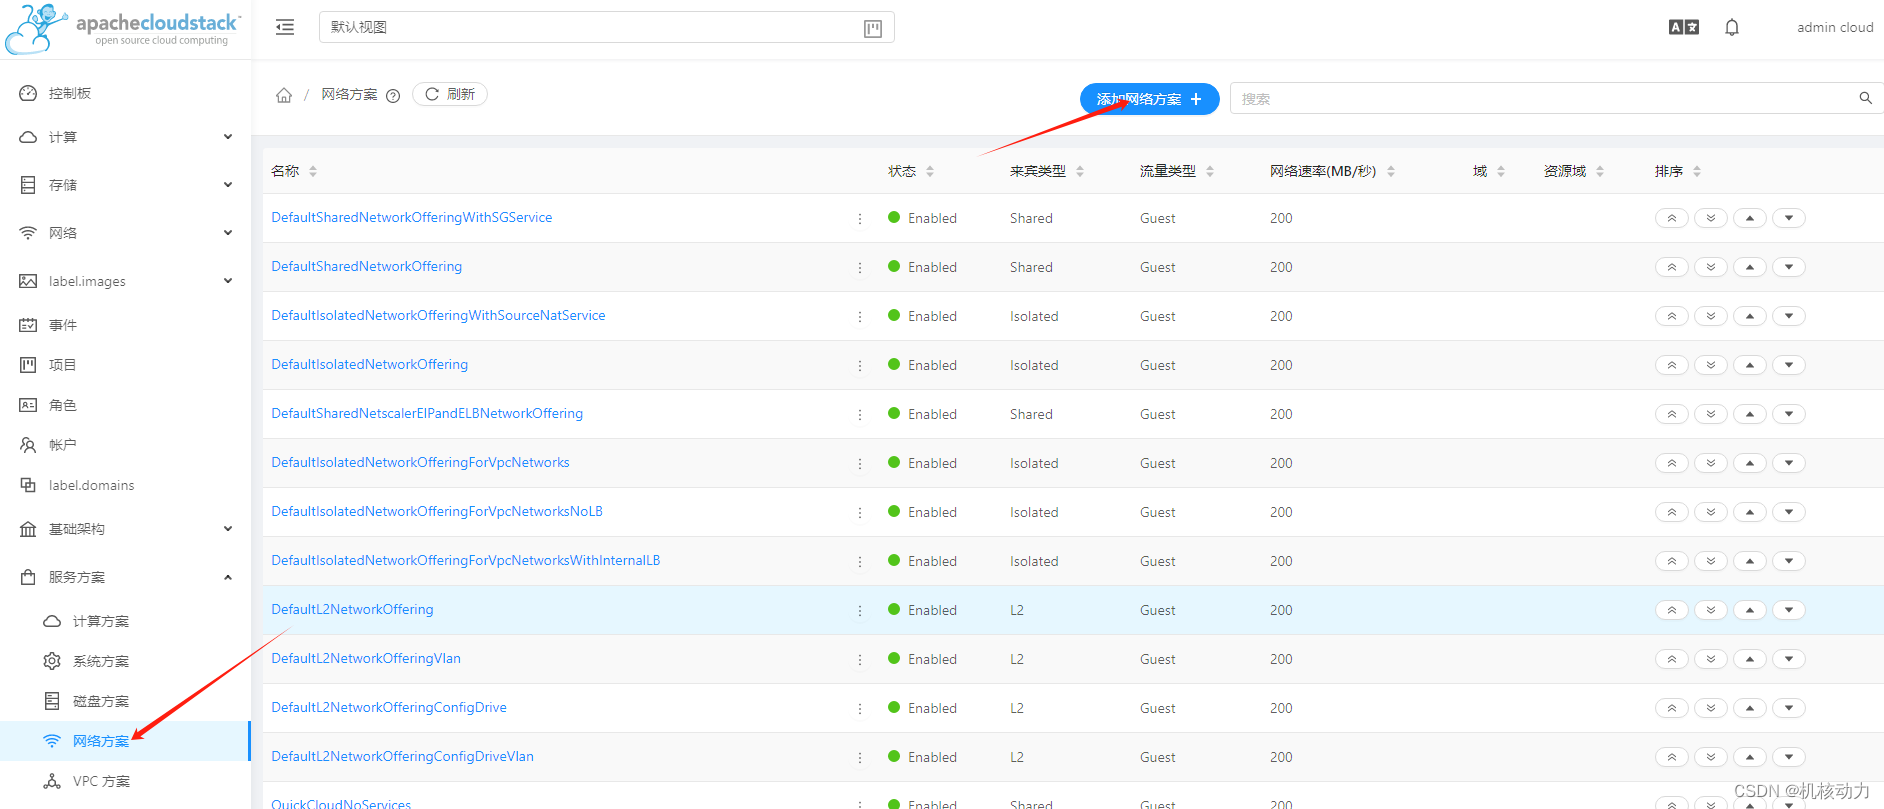Open 计算方案 submenu item

[x=125, y=621]
